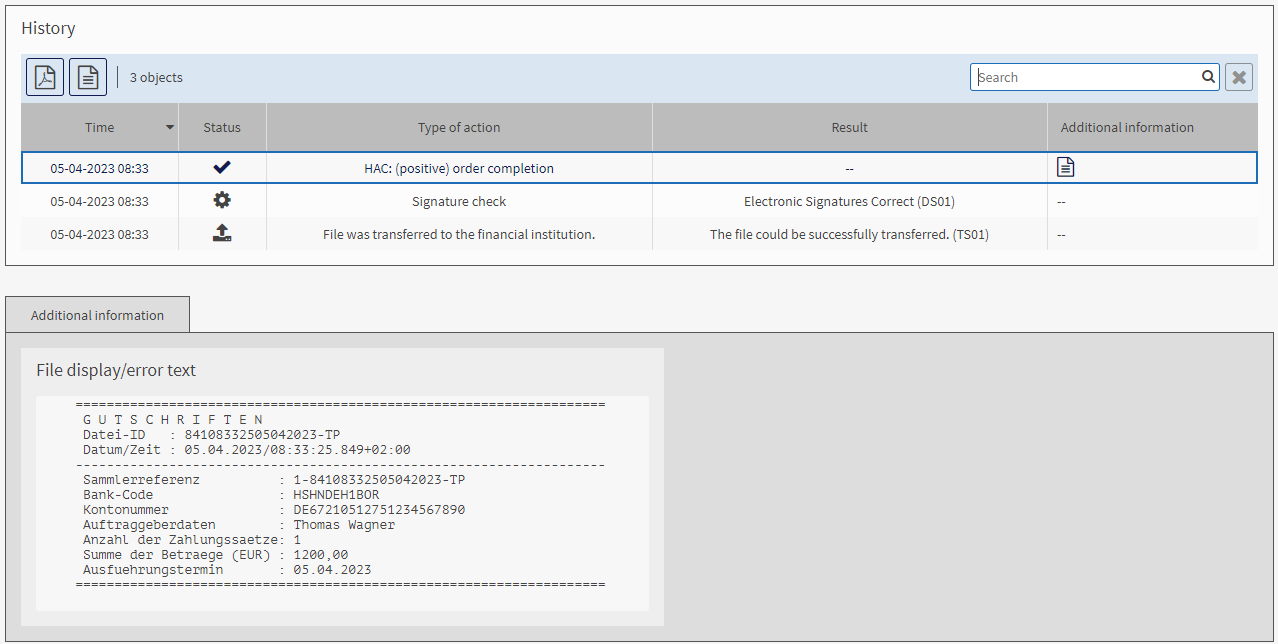Viewport: 1278px width, 644px height.
Task: Toggle sort arrow in Time column
Action: [170, 127]
